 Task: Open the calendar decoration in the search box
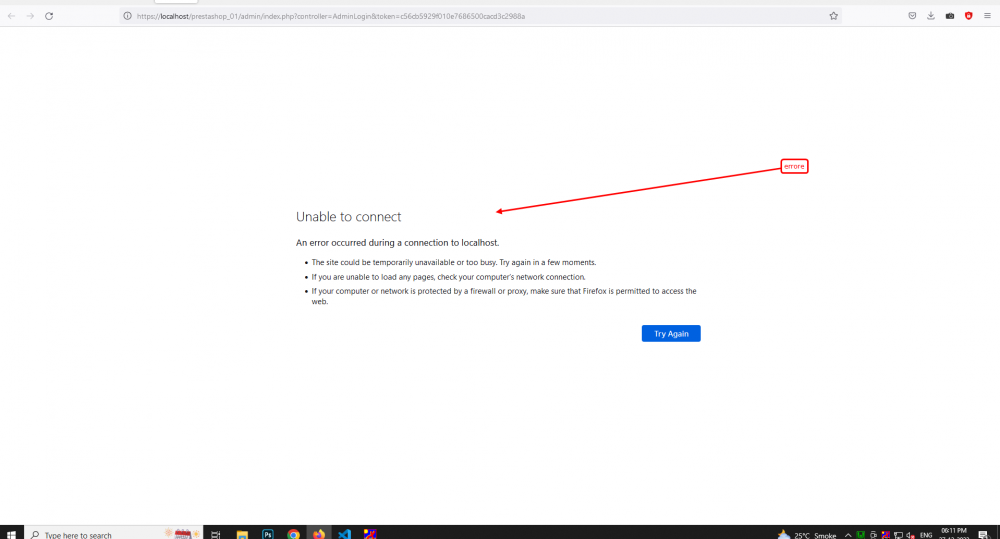[182, 533]
